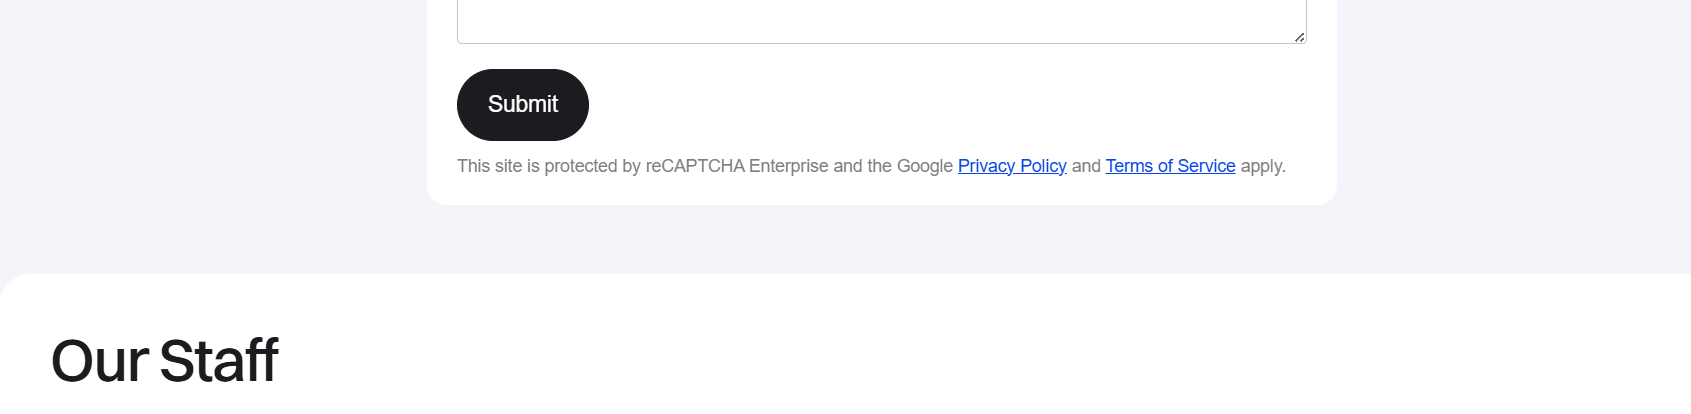Click the Our Staff heading

[x=165, y=361]
